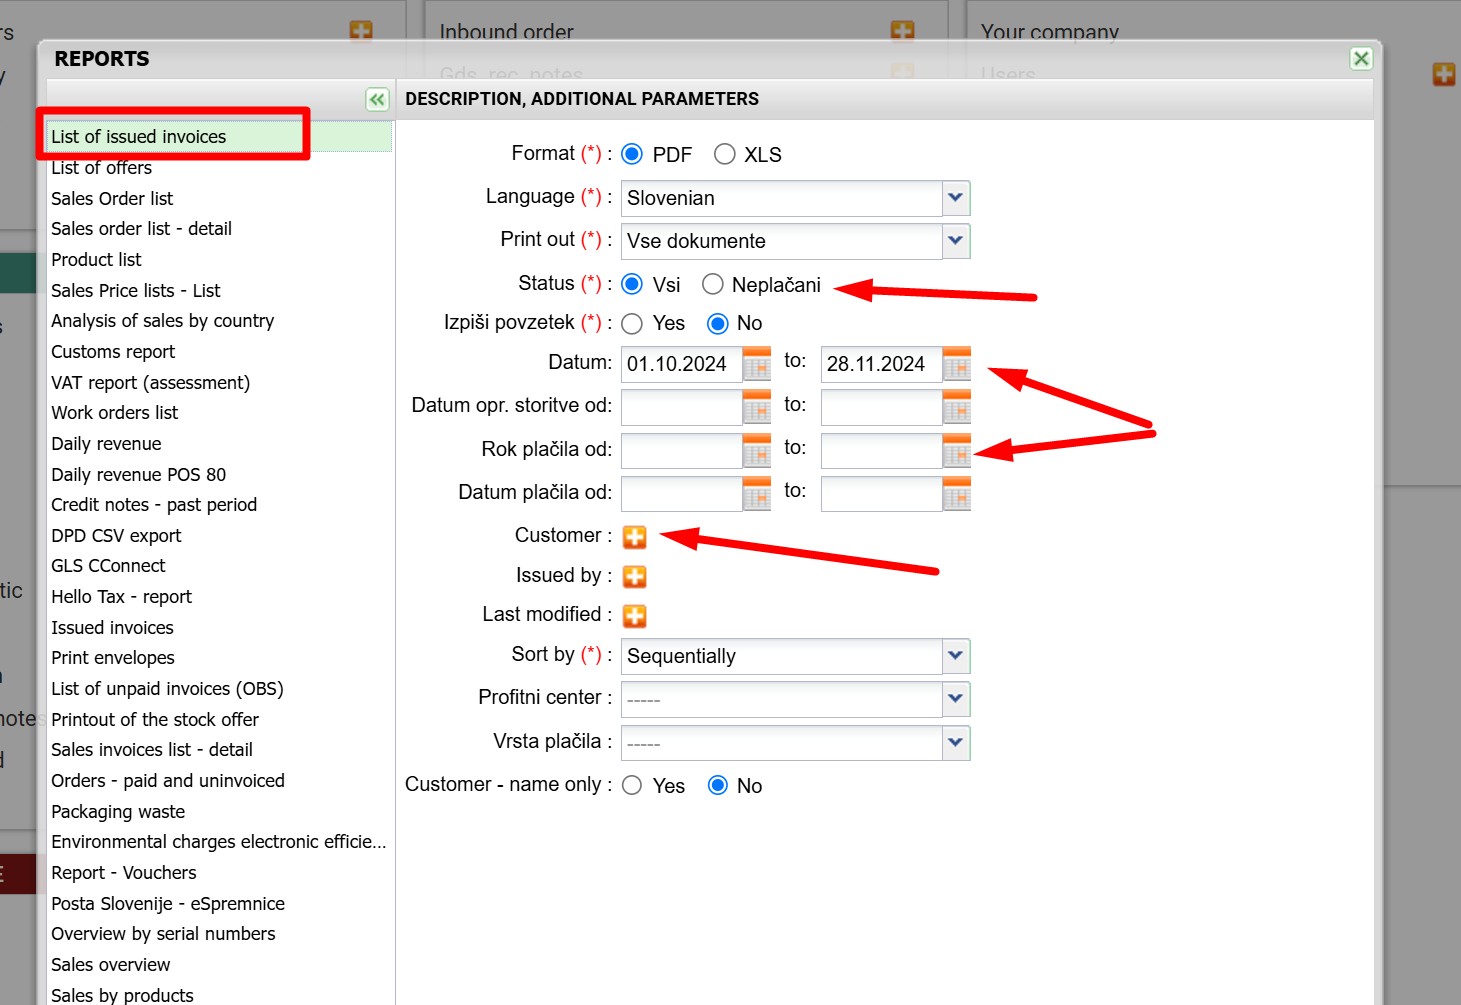Viewport: 1461px width, 1005px height.
Task: Select PDF format
Action: pos(632,154)
